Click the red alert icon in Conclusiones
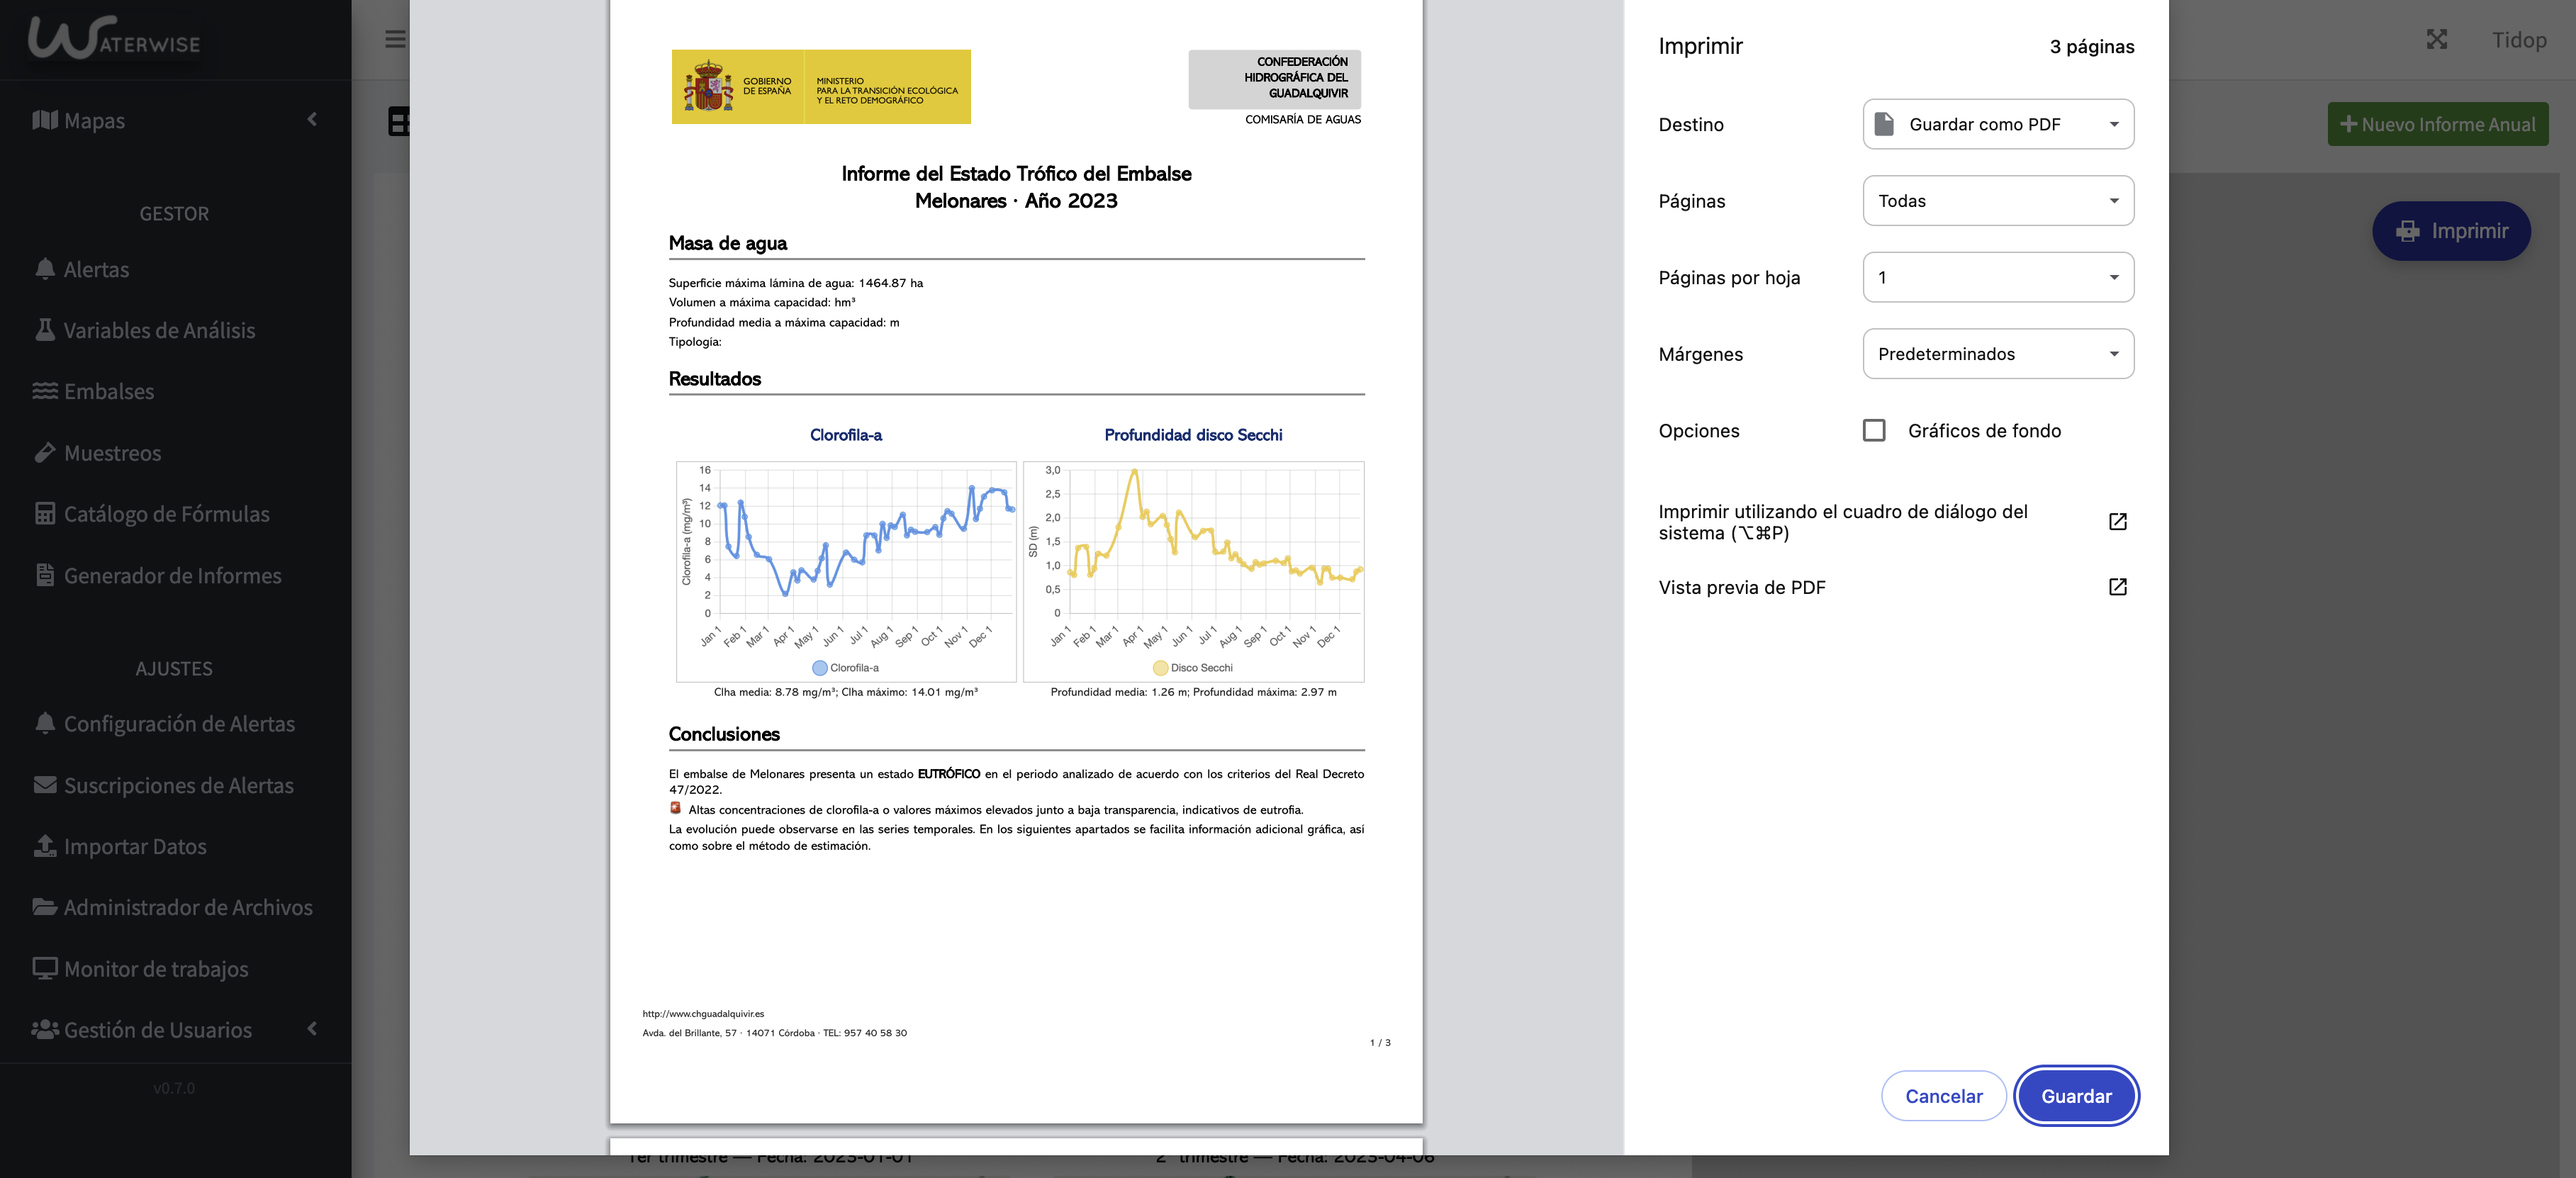The height and width of the screenshot is (1178, 2576). coord(676,808)
